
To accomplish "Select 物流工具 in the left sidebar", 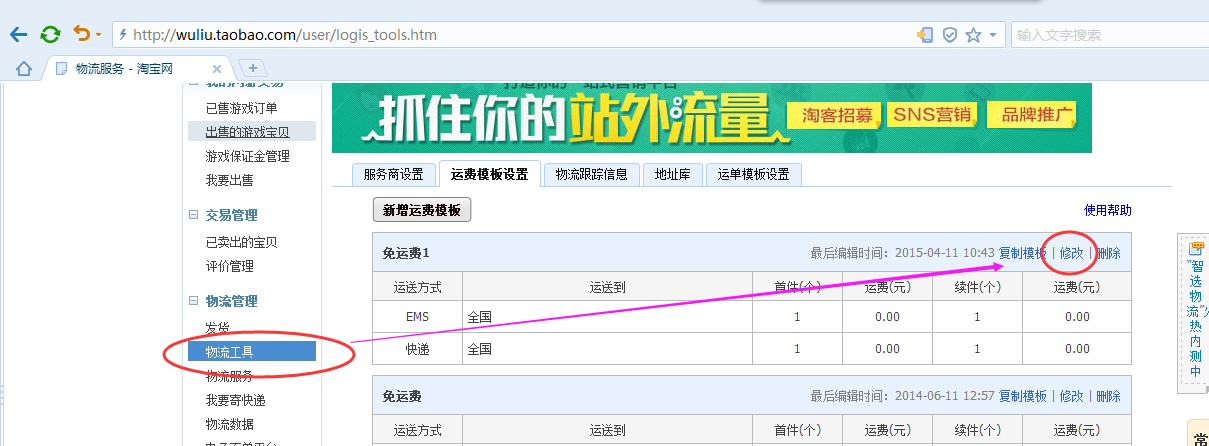I will pos(228,351).
